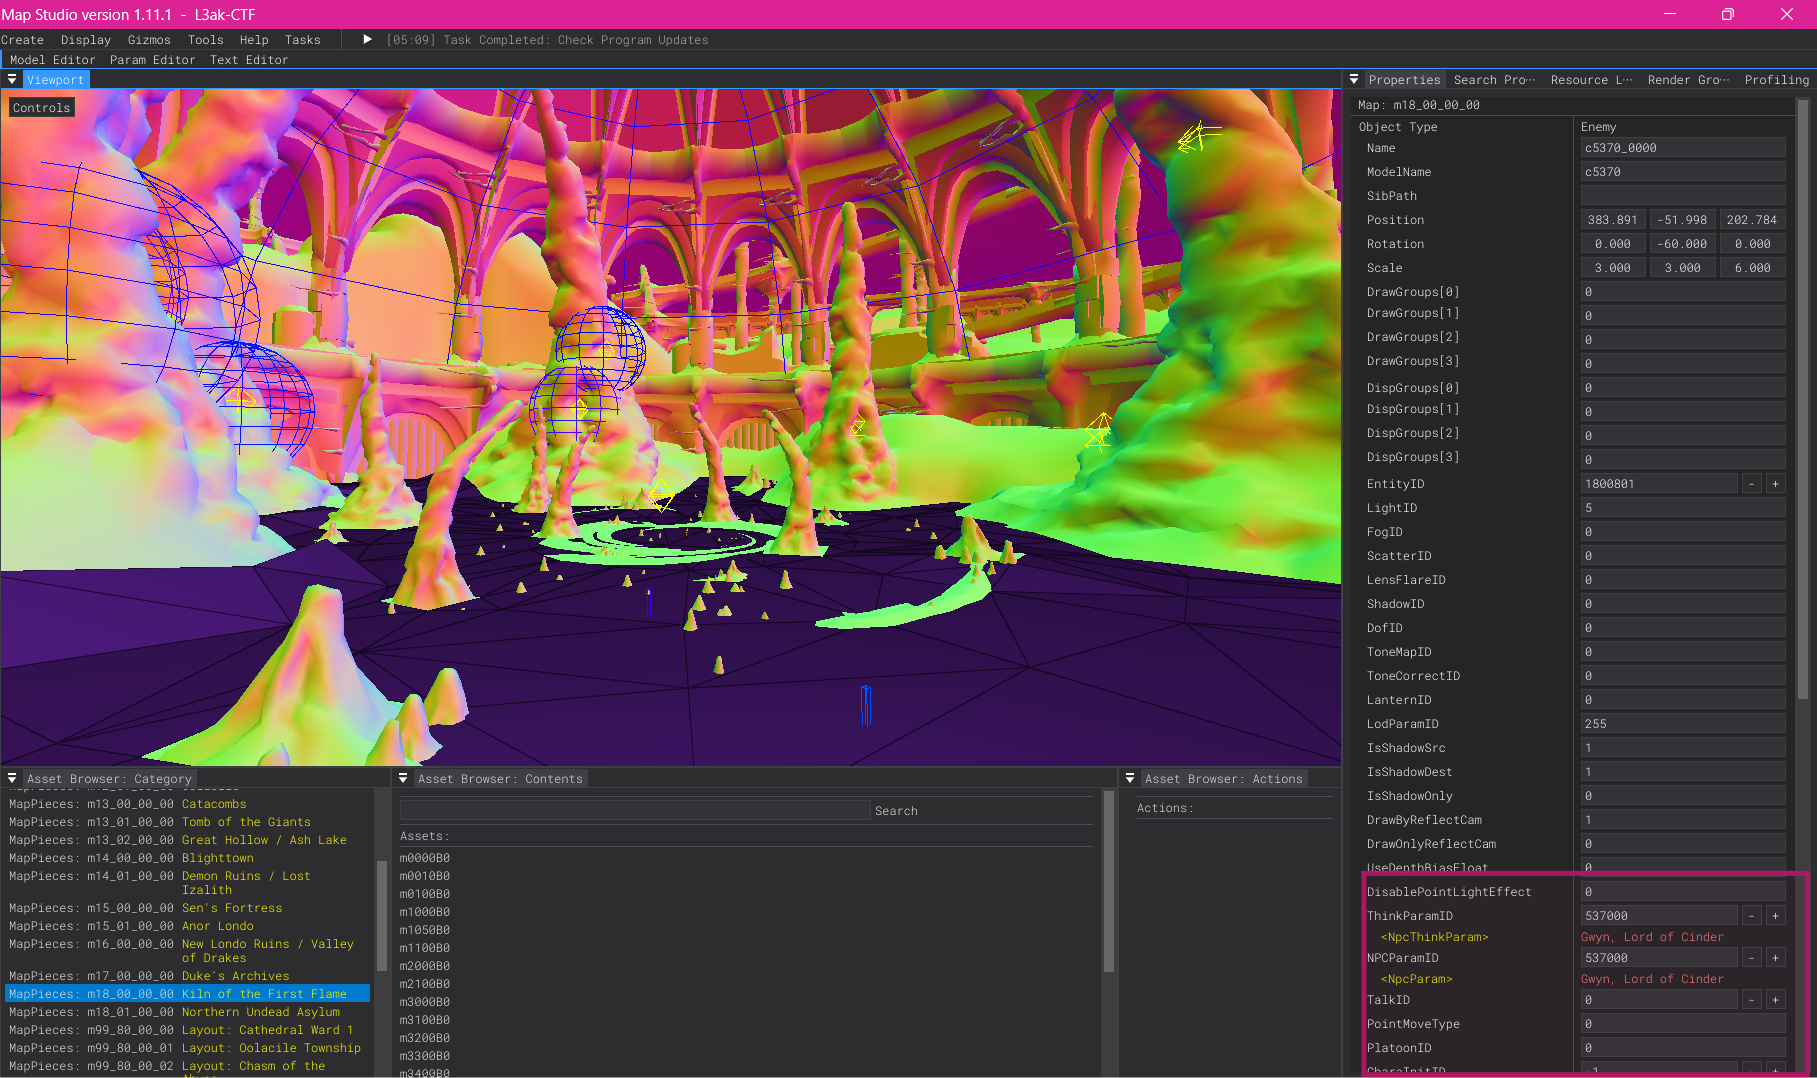Open the Viewport panel dropdown triangle

click(12, 79)
